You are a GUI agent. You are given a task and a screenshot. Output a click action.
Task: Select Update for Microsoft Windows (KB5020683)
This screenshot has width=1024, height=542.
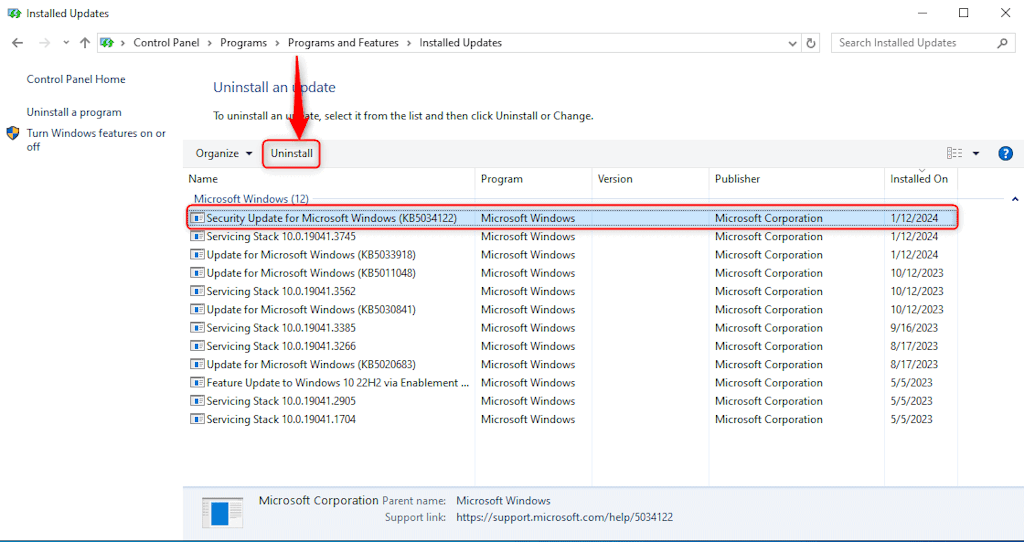(x=572, y=364)
